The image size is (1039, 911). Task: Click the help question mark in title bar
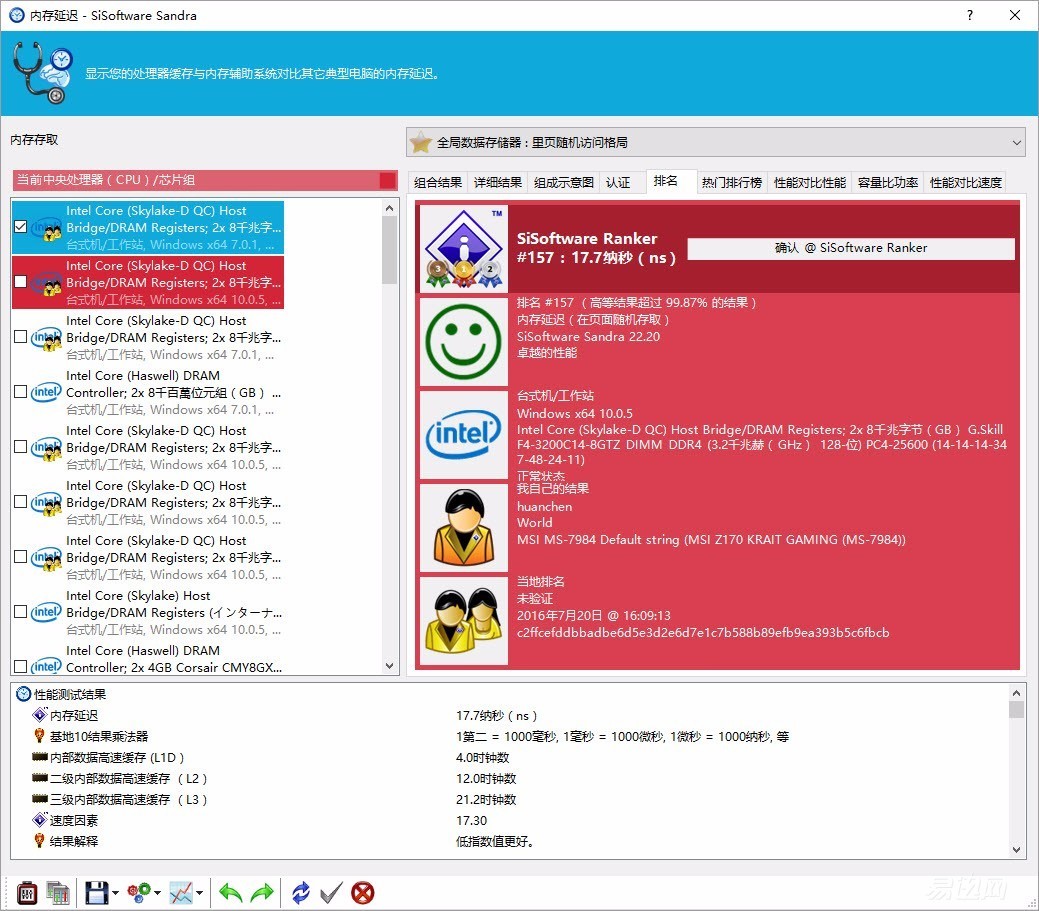[x=970, y=15]
